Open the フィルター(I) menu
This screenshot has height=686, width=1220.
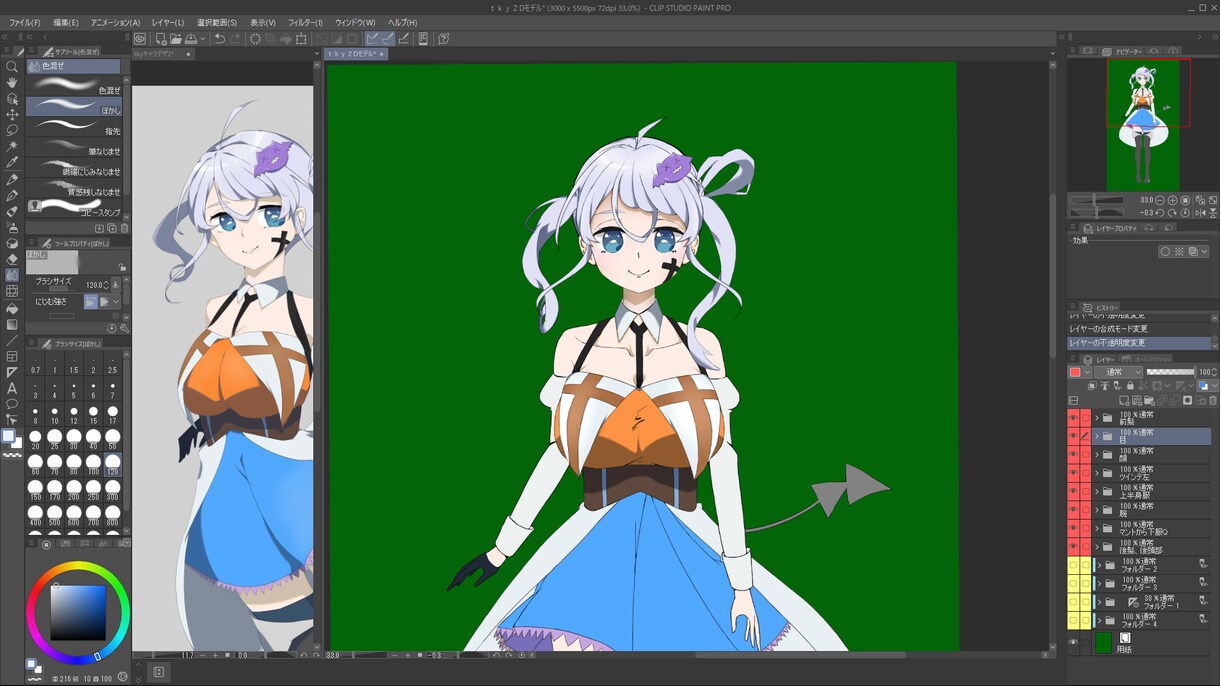pos(305,22)
